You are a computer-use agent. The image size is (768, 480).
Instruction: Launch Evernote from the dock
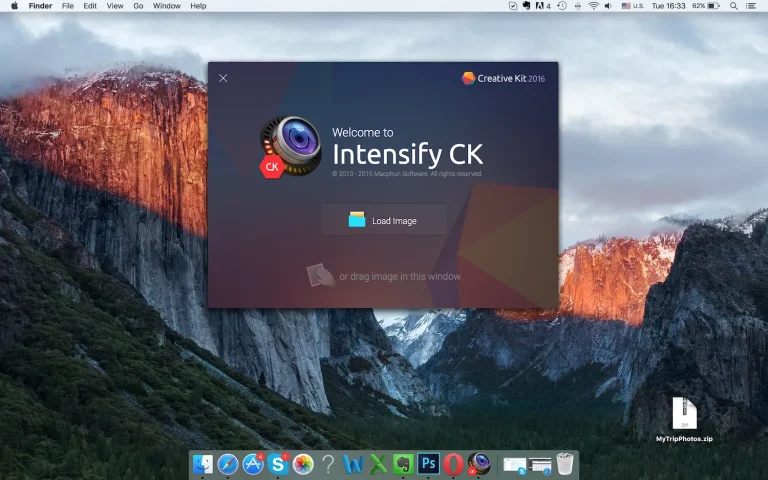tap(403, 464)
